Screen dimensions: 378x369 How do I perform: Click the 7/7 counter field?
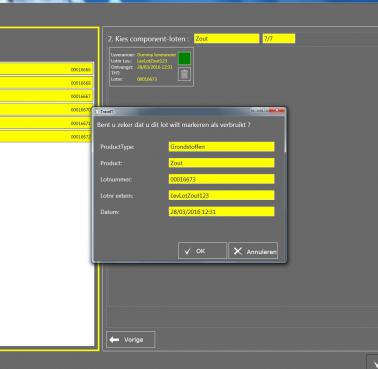(x=279, y=39)
